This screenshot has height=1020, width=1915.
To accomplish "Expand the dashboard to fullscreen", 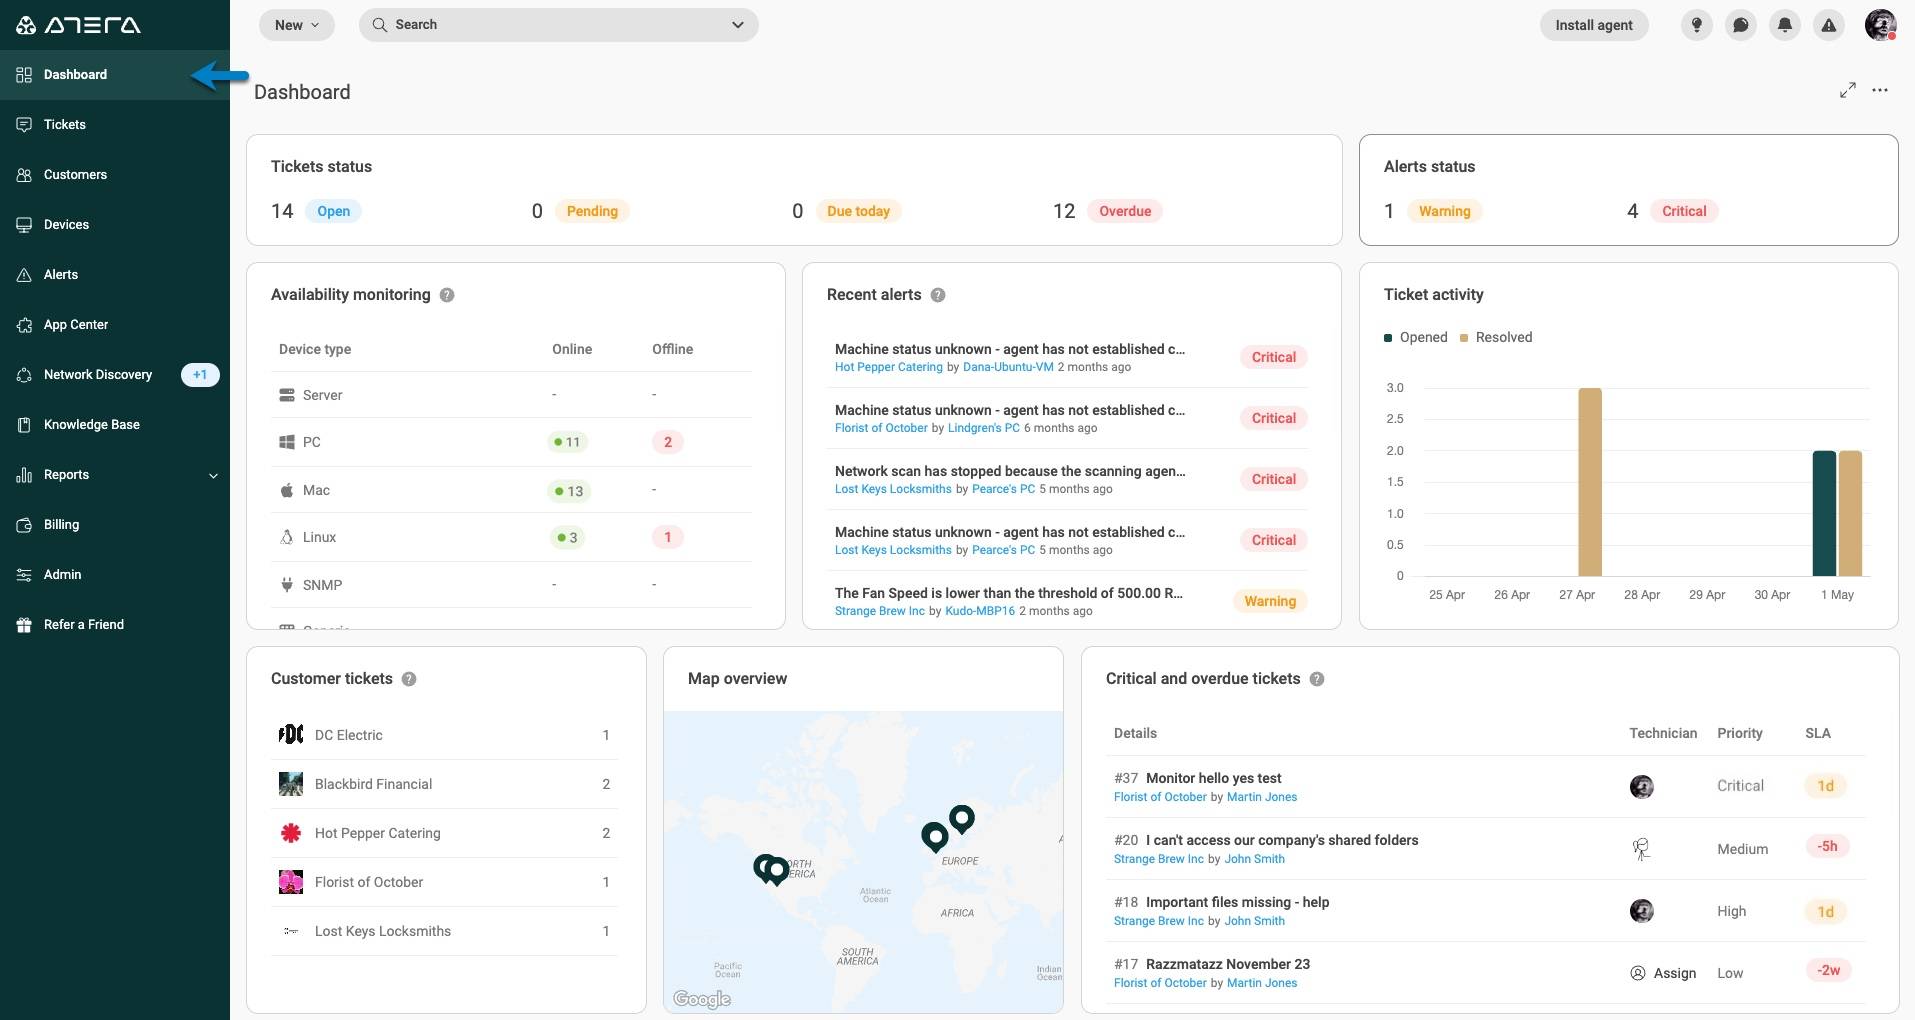I will (1847, 90).
